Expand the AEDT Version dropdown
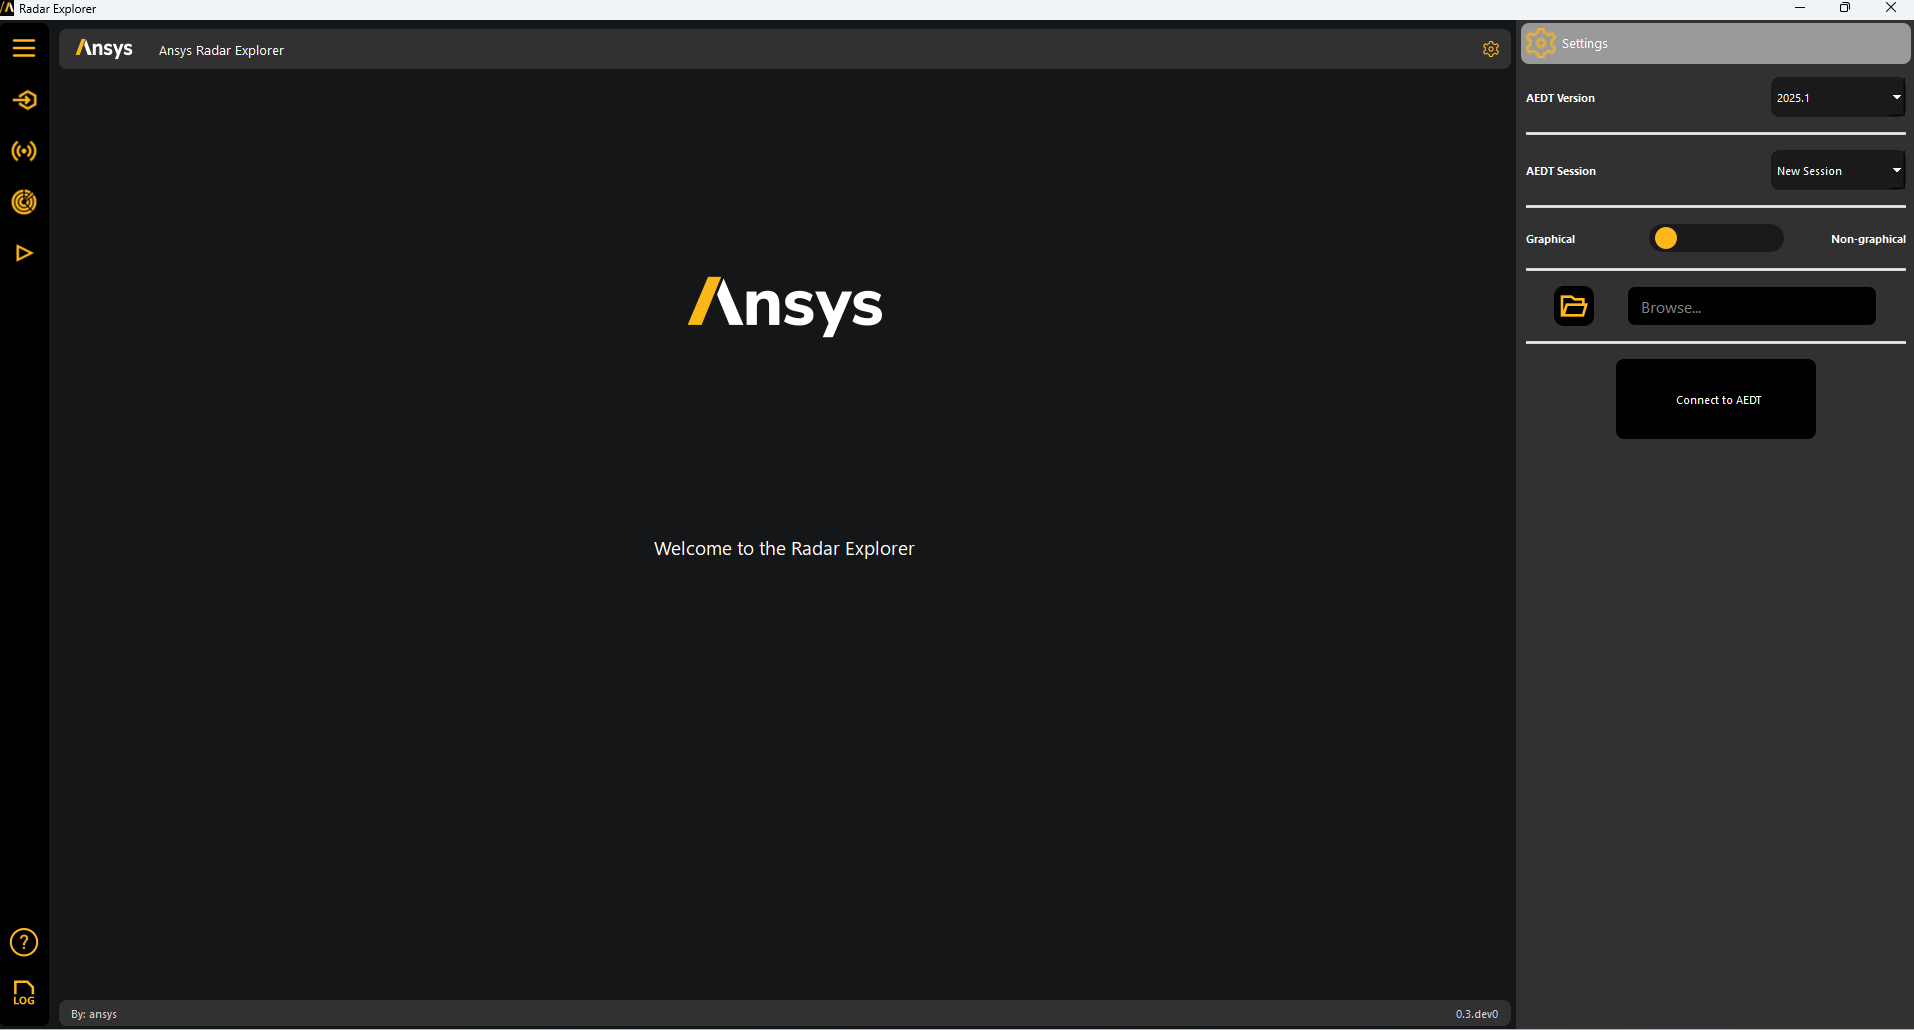1914x1030 pixels. [1837, 98]
